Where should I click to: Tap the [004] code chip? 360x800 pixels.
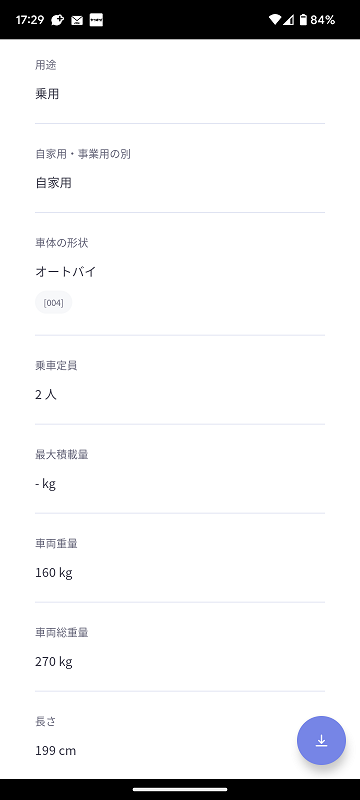coord(54,303)
